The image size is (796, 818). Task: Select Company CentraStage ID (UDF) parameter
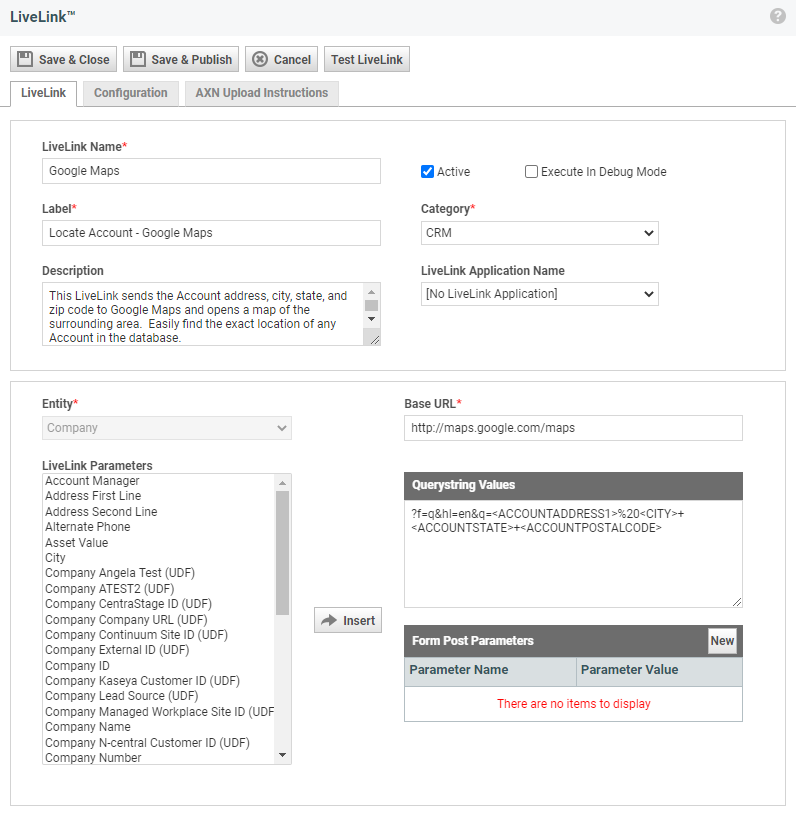159,604
